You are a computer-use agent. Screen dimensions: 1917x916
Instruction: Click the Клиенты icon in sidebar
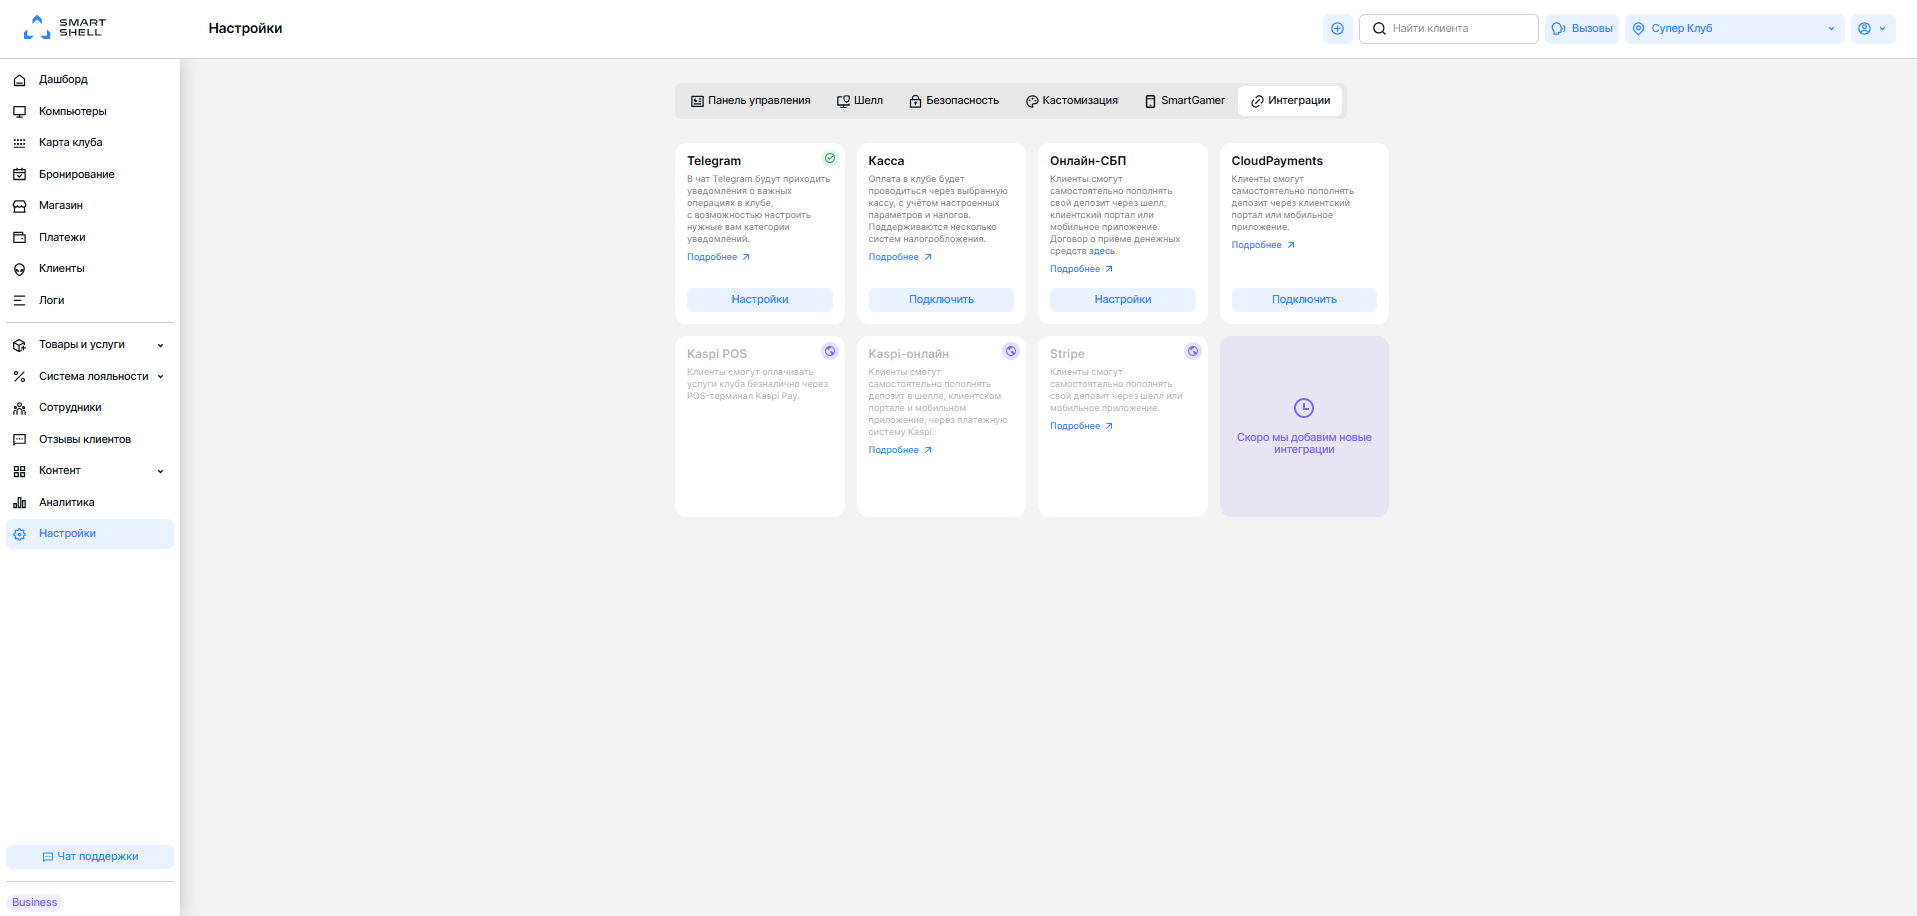19,269
